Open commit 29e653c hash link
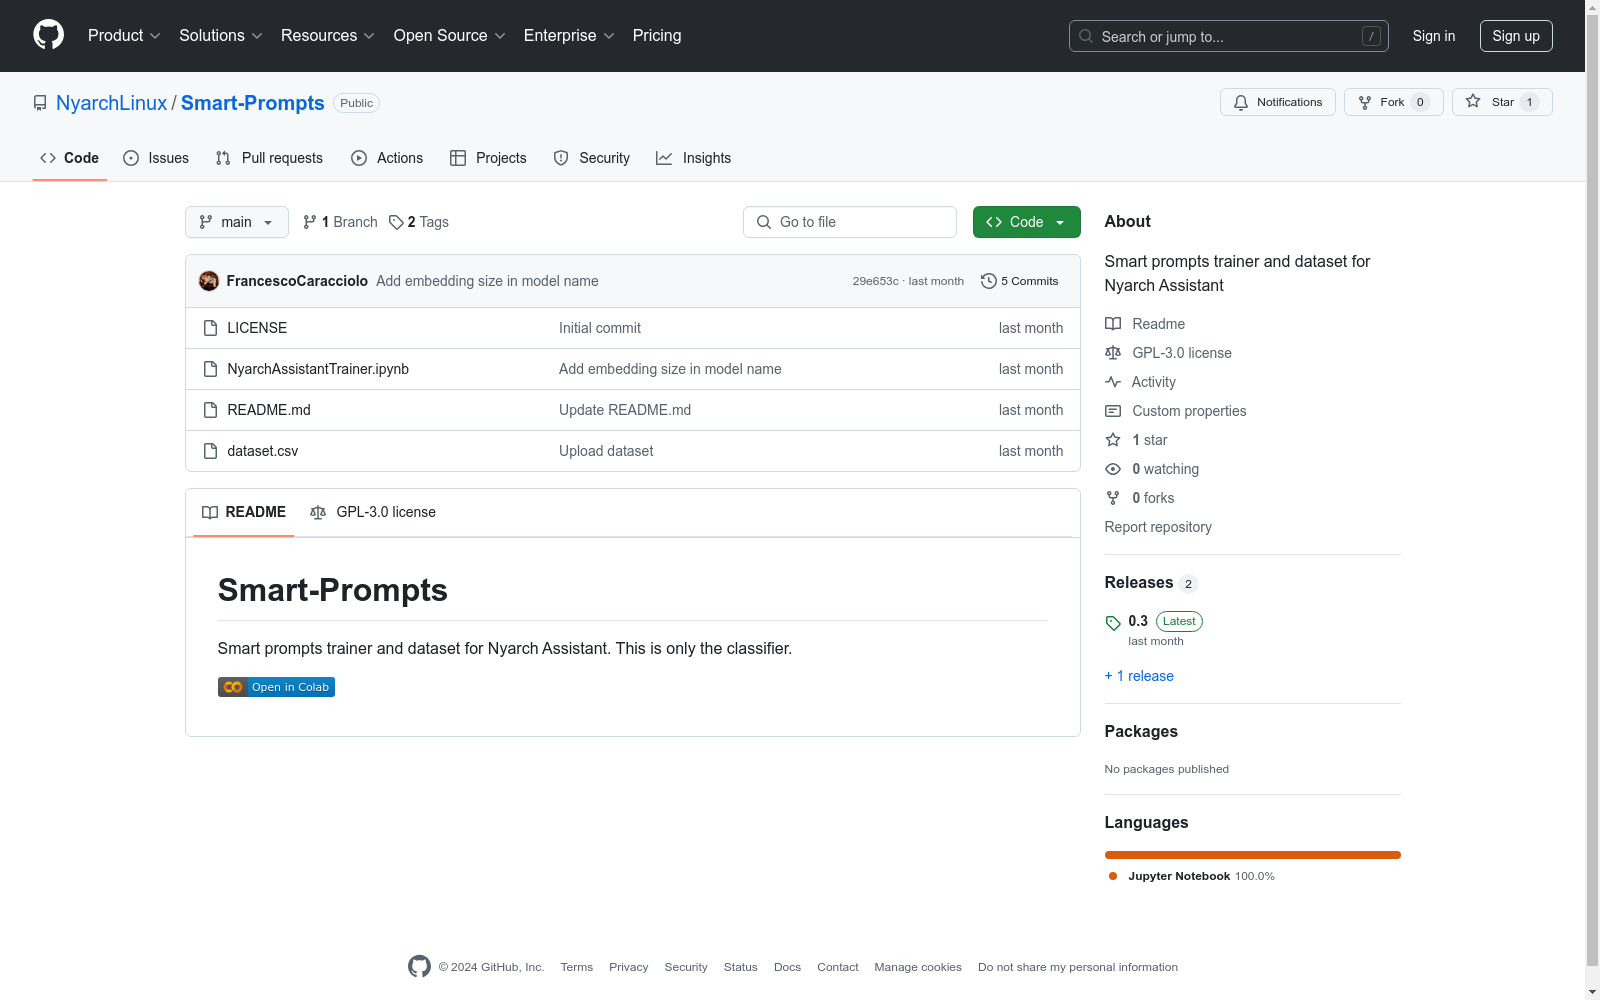Viewport: 1600px width, 1000px height. click(x=875, y=281)
